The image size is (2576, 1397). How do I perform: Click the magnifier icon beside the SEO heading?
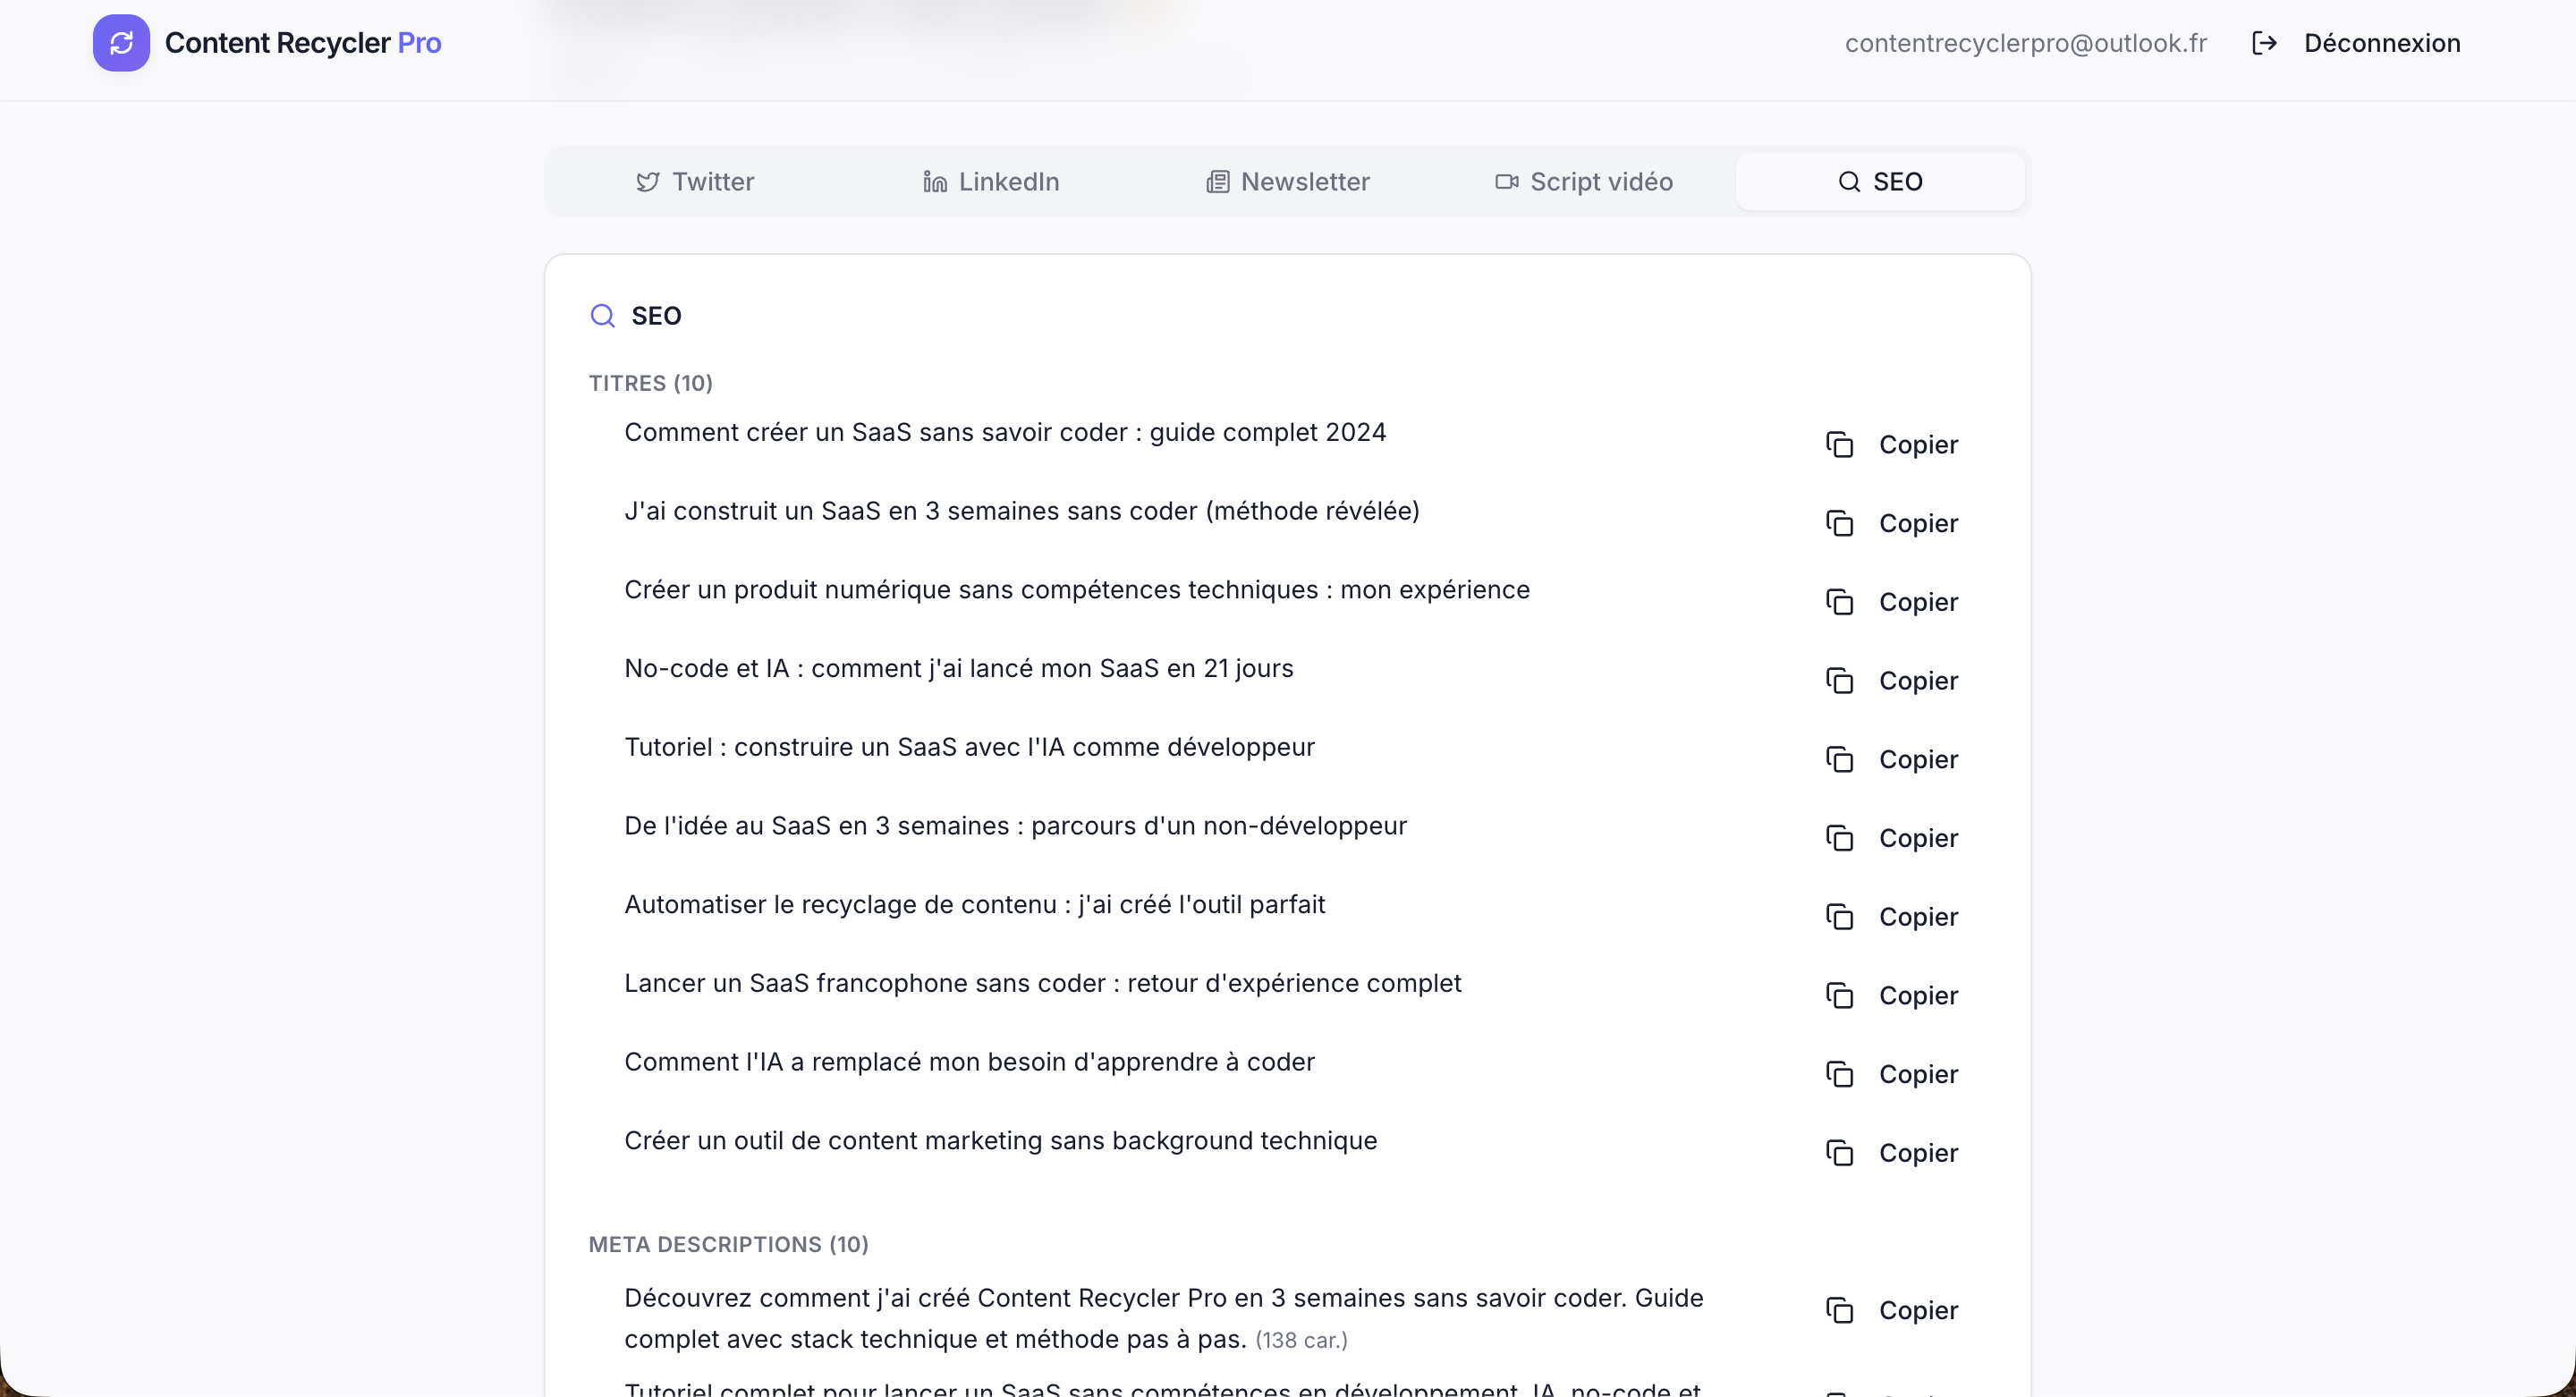pyautogui.click(x=602, y=316)
